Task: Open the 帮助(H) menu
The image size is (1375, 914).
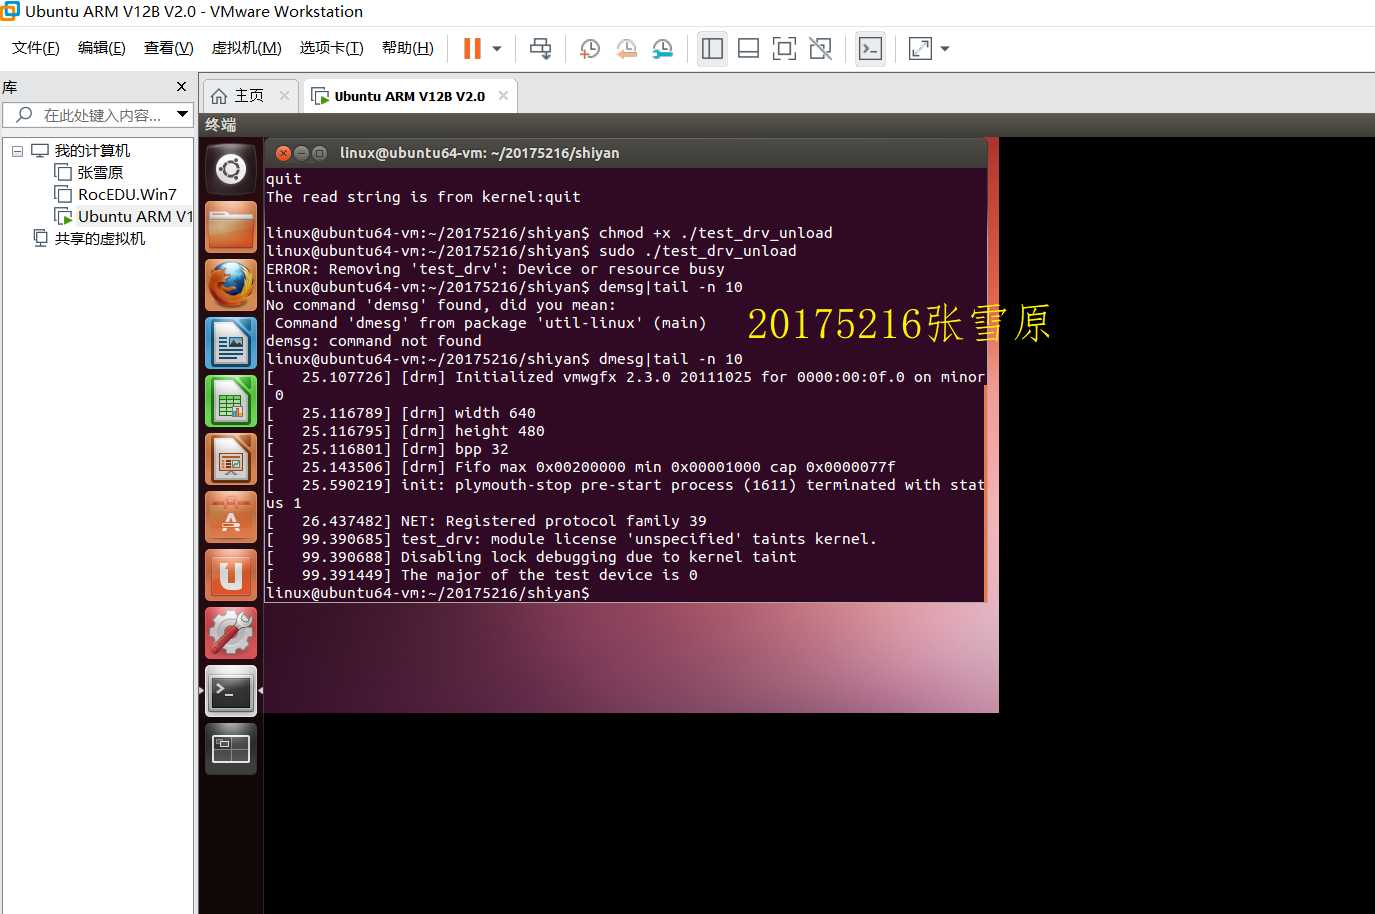Action: point(408,48)
